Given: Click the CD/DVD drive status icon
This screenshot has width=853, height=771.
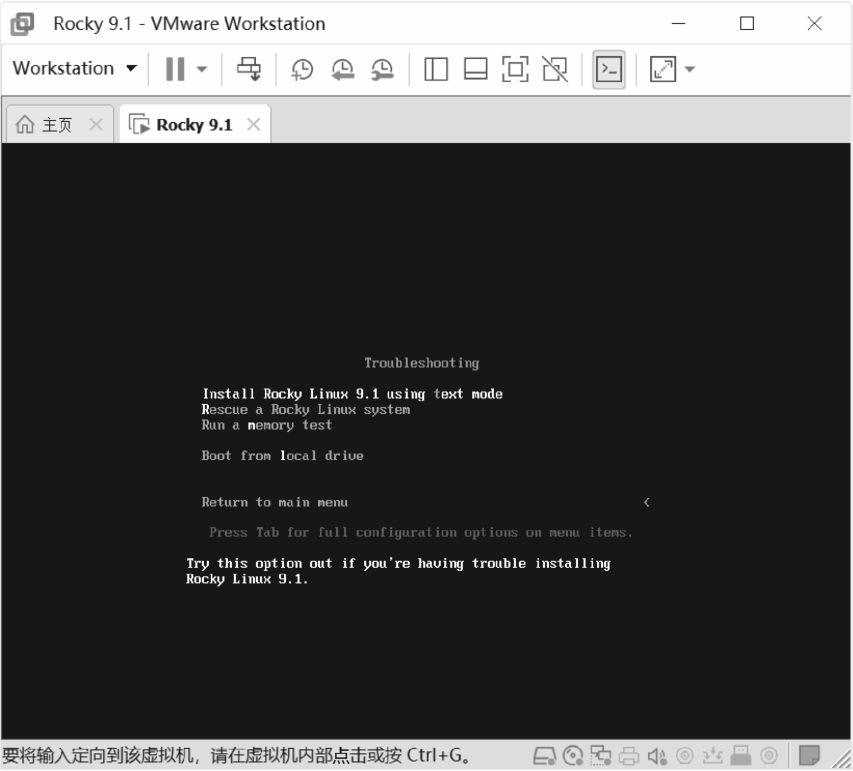Looking at the screenshot, I should click(572, 755).
